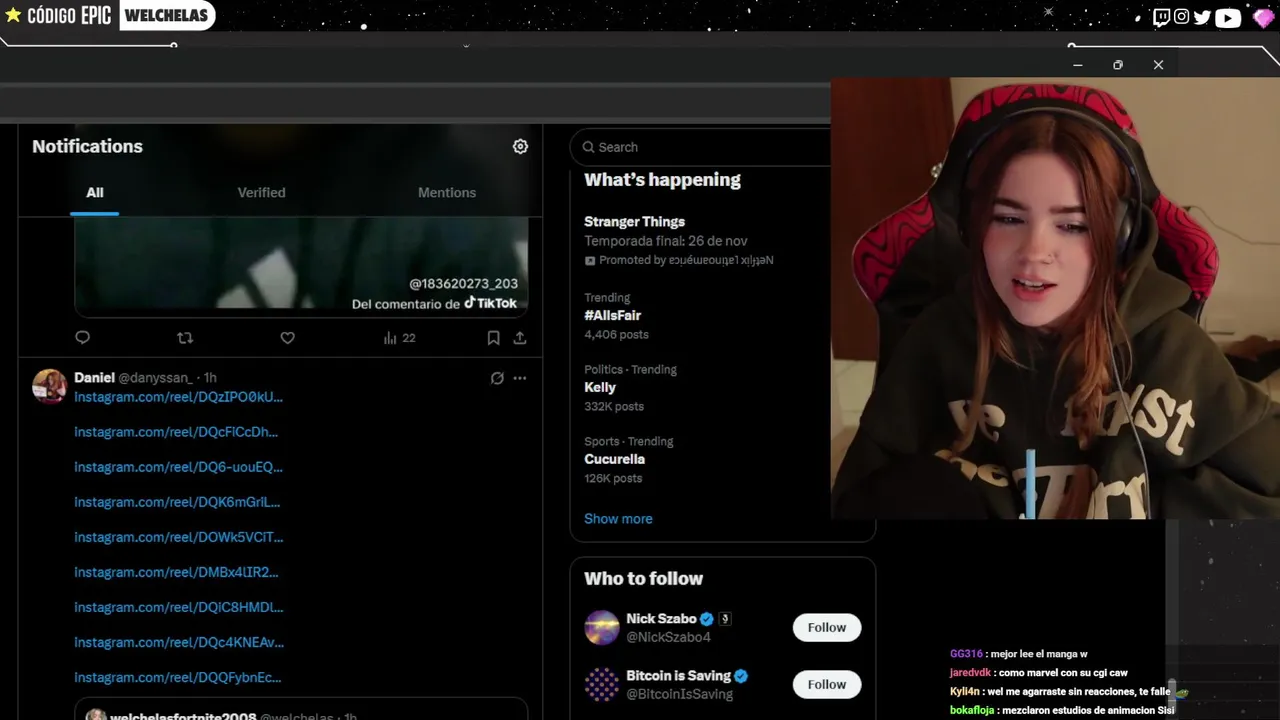This screenshot has width=1280, height=720.
Task: Click Bitcoin is Saving's verified badge
Action: [x=742, y=676]
